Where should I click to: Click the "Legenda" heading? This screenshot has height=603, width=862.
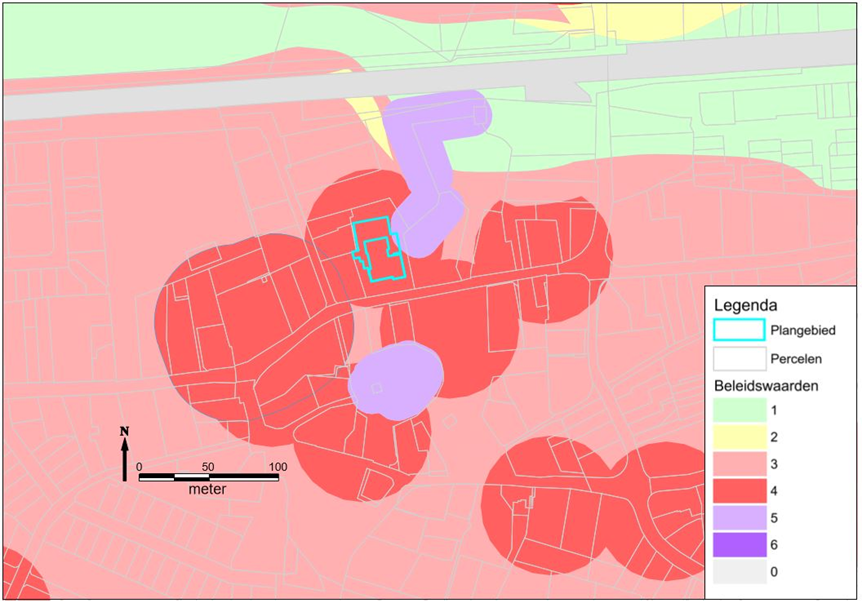click(x=745, y=305)
